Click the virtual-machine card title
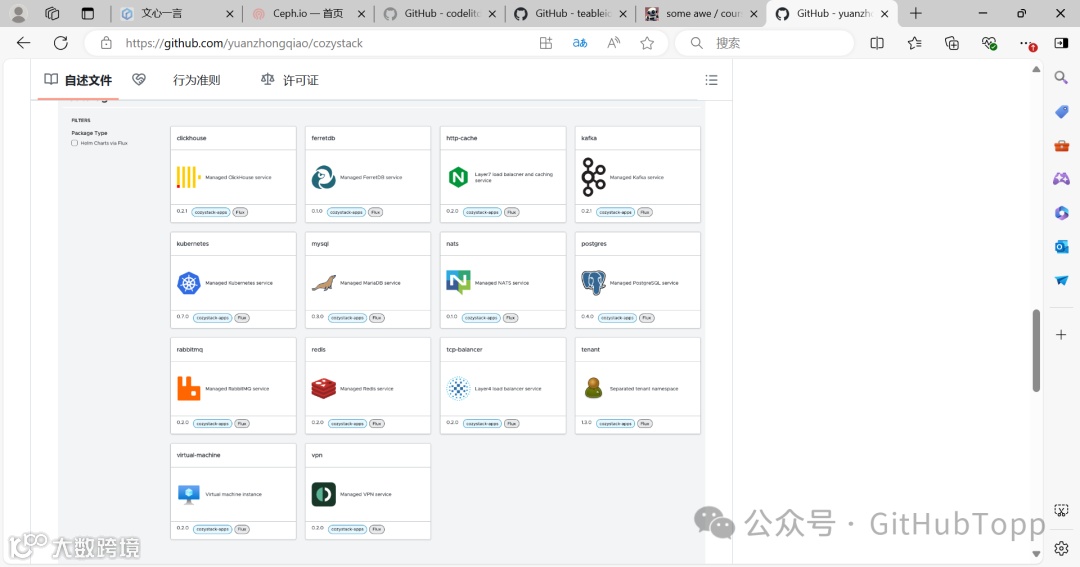The width and height of the screenshot is (1080, 567). coord(198,455)
